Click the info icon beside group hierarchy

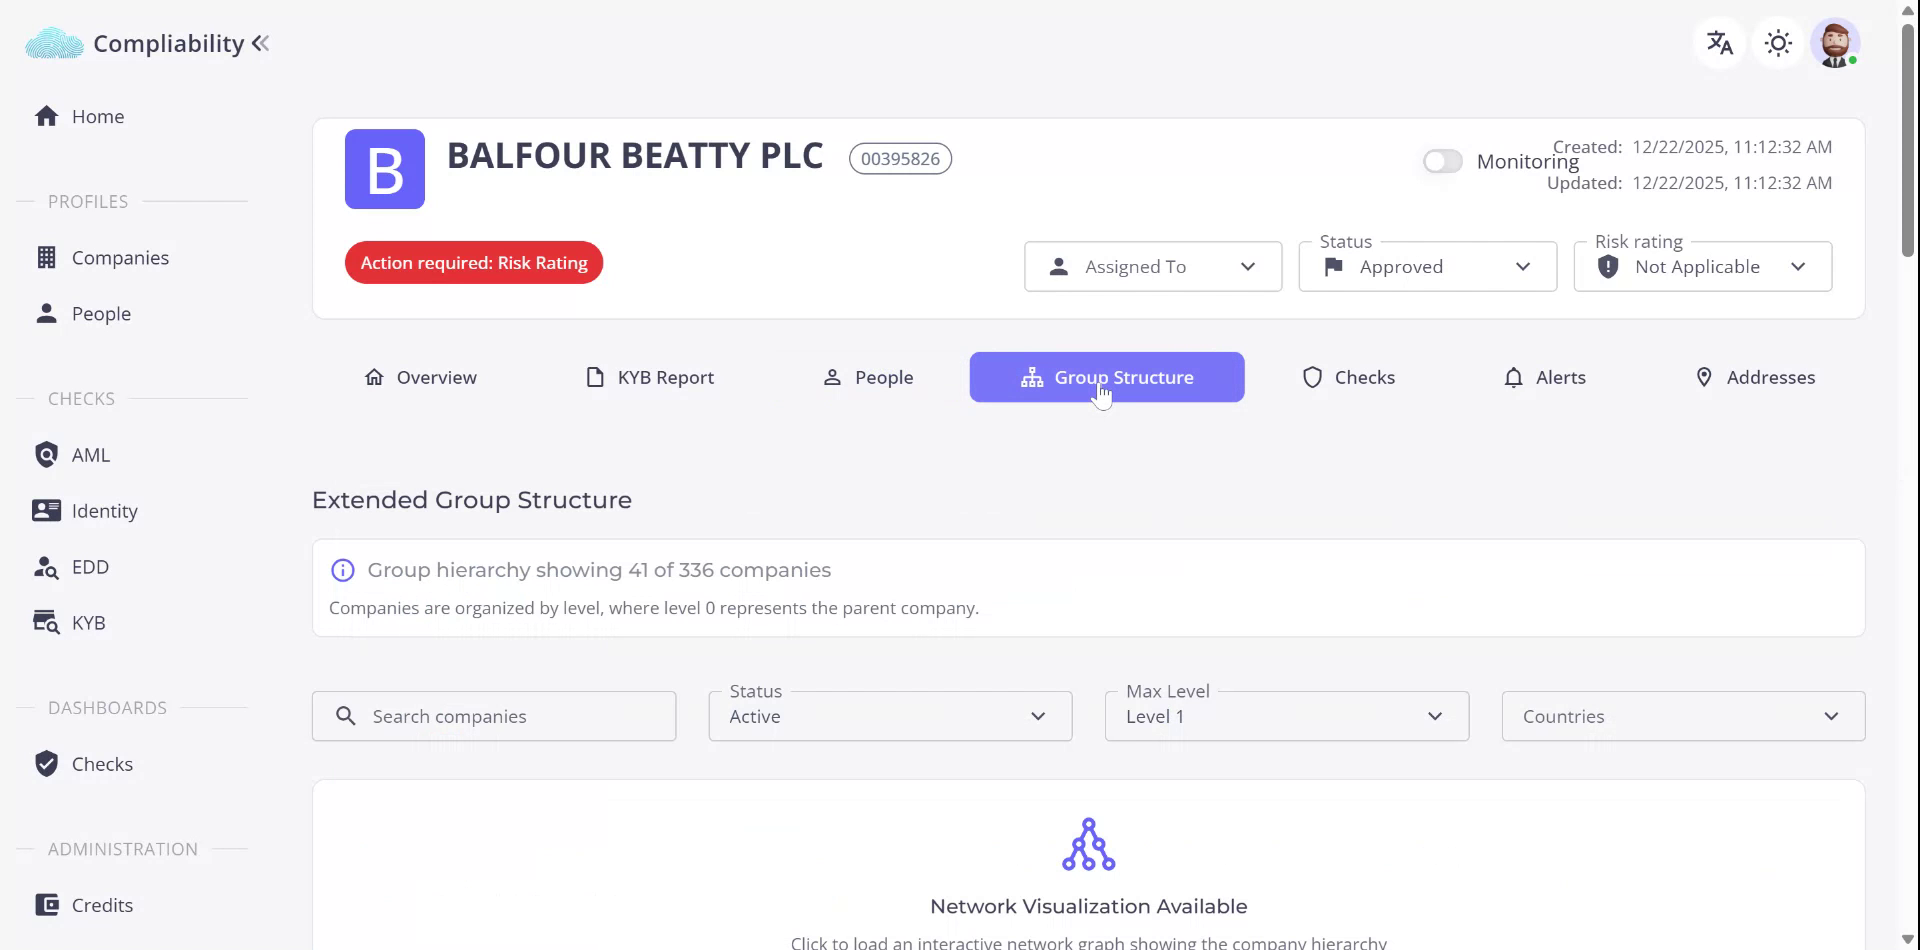point(343,570)
